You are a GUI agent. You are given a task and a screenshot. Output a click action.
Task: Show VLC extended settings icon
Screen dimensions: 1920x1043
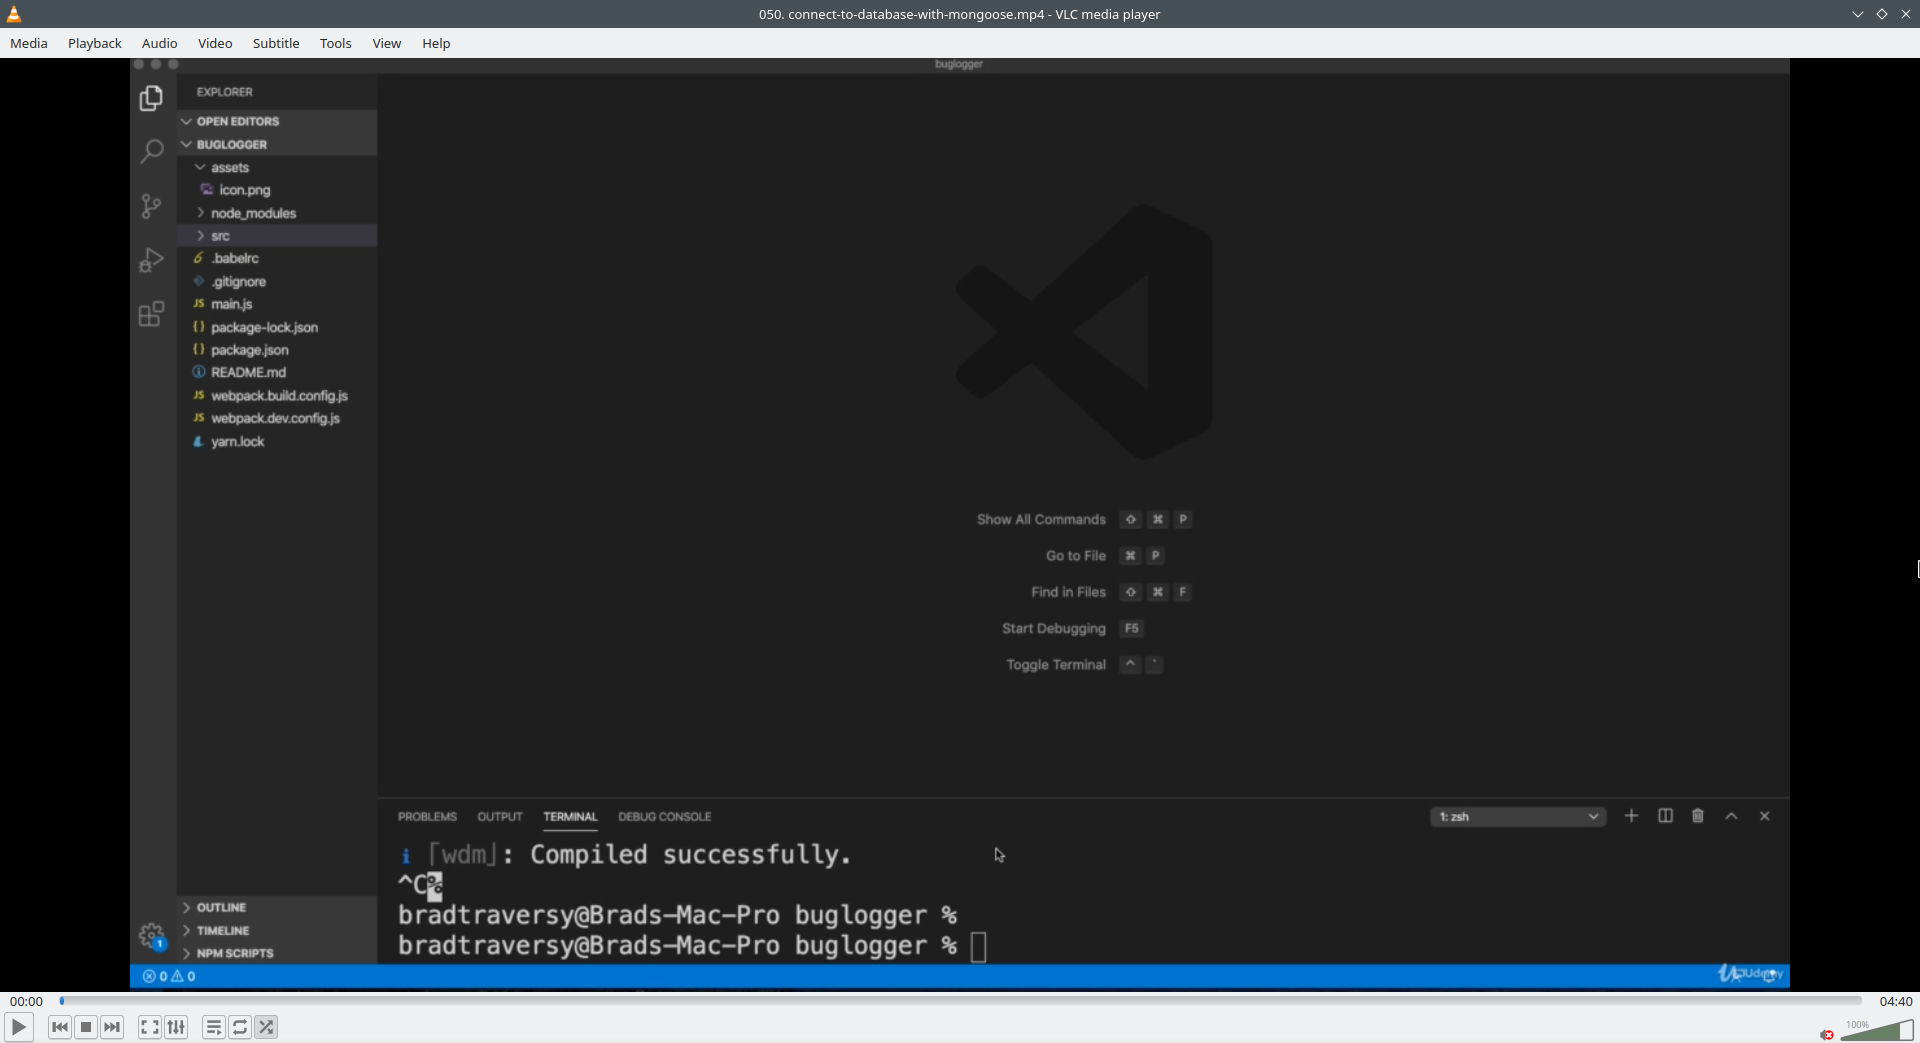pos(176,1027)
